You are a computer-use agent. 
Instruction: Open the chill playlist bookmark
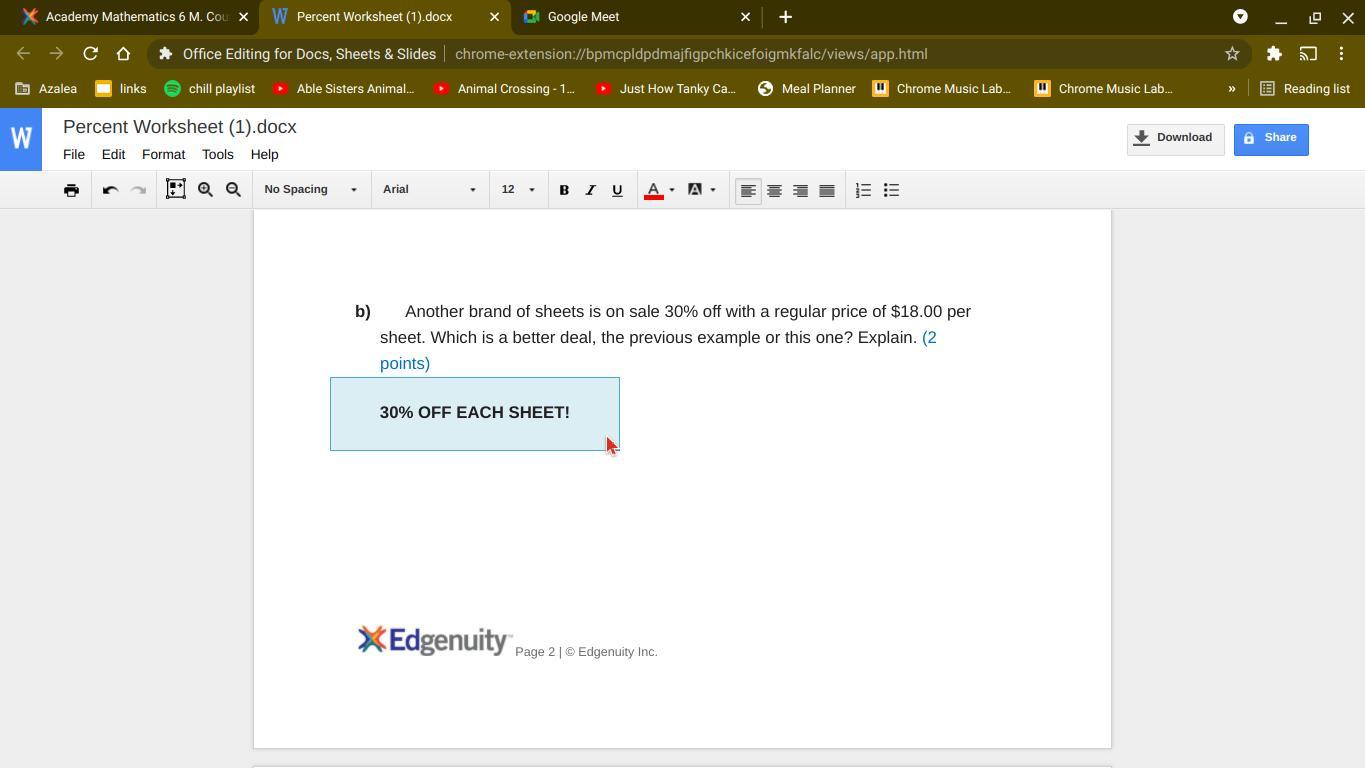pyautogui.click(x=209, y=89)
